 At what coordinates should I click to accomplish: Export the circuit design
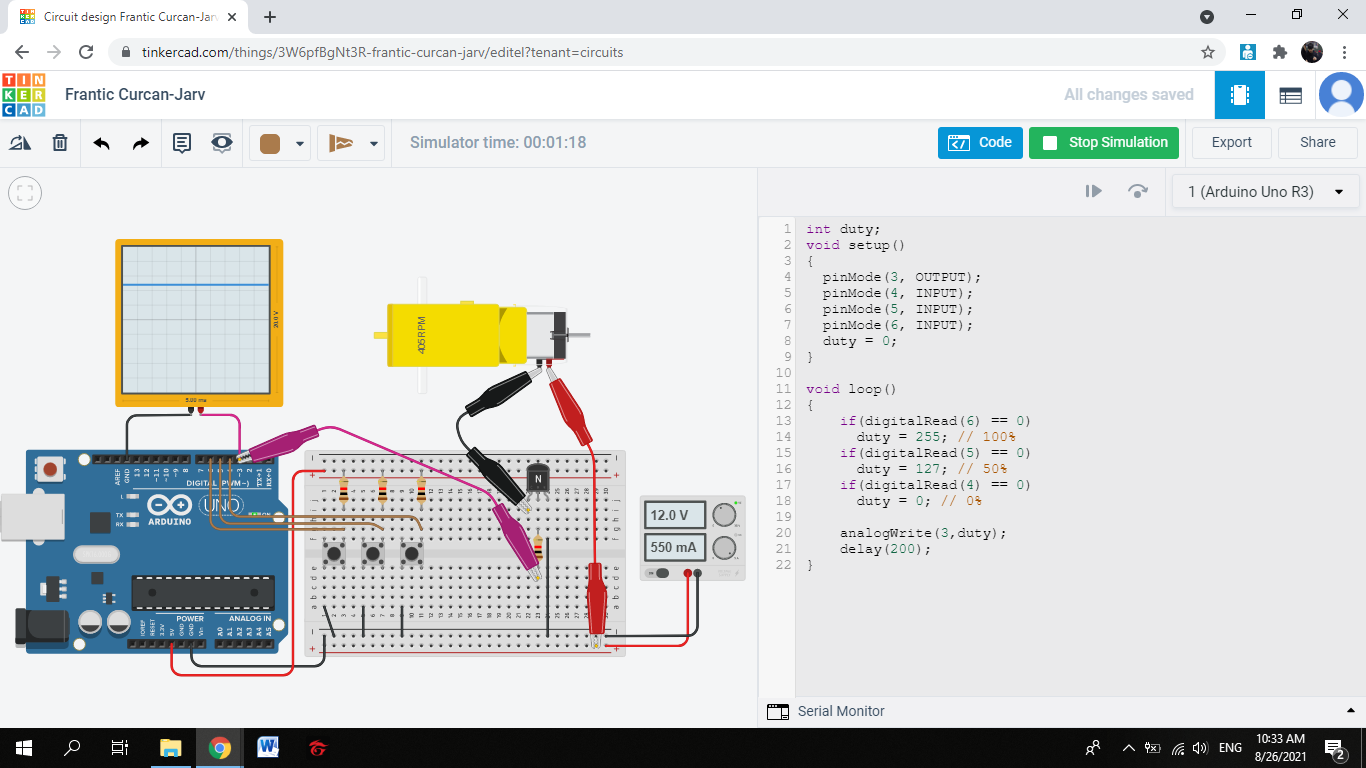click(1231, 143)
